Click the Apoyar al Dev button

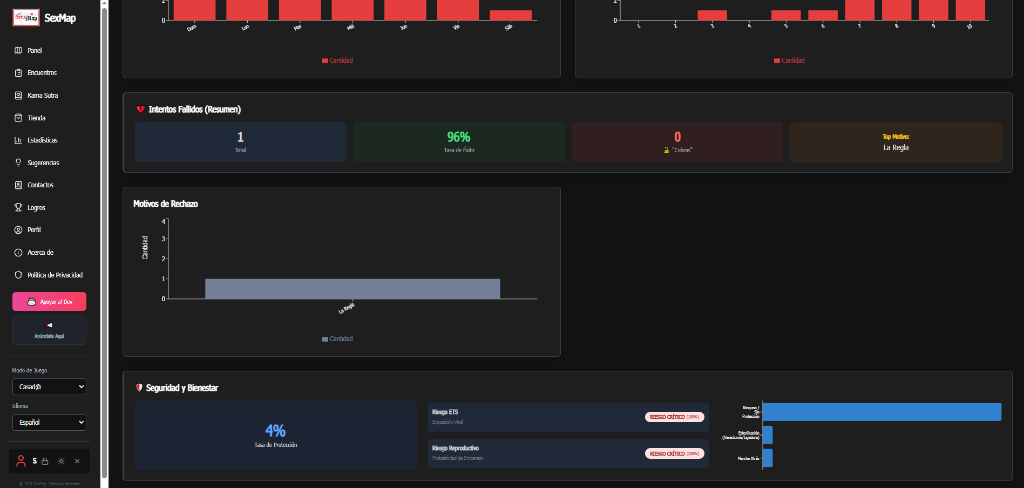[x=49, y=302]
